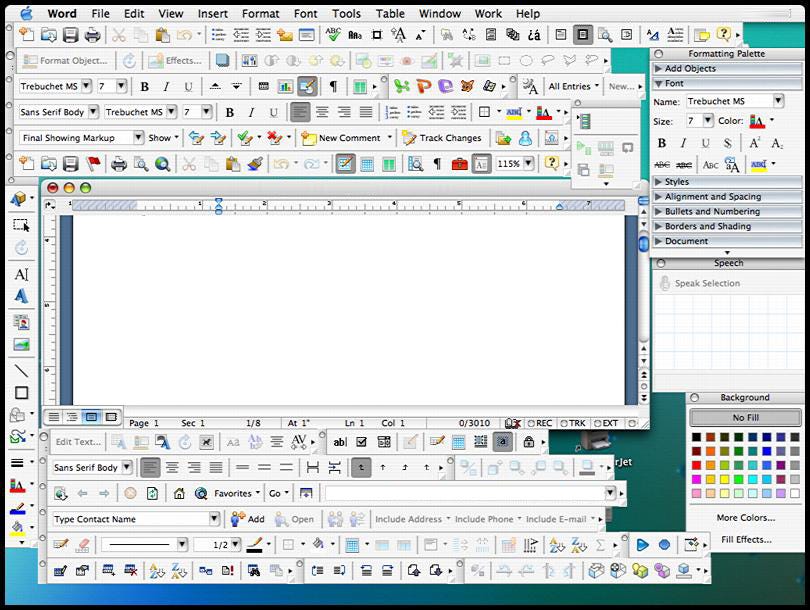
Task: Toggle Underline in the Formatting Palette
Action: 705,143
